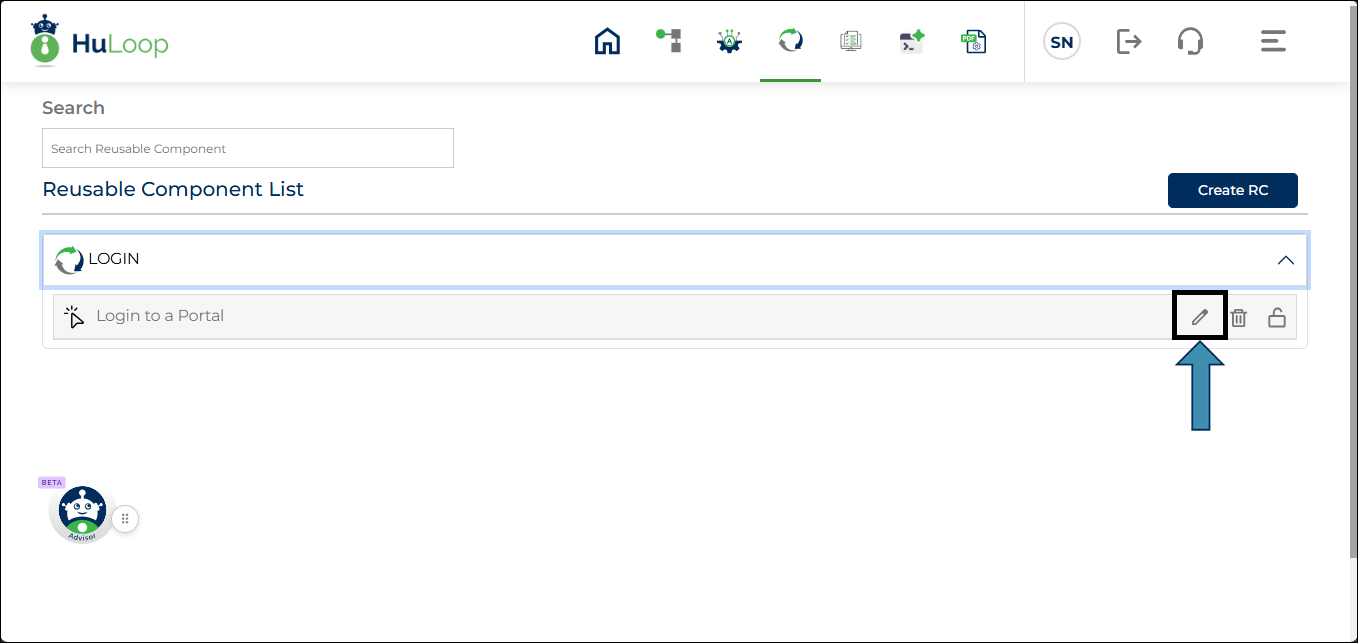
Task: Click the logout arrow icon
Action: [1128, 41]
